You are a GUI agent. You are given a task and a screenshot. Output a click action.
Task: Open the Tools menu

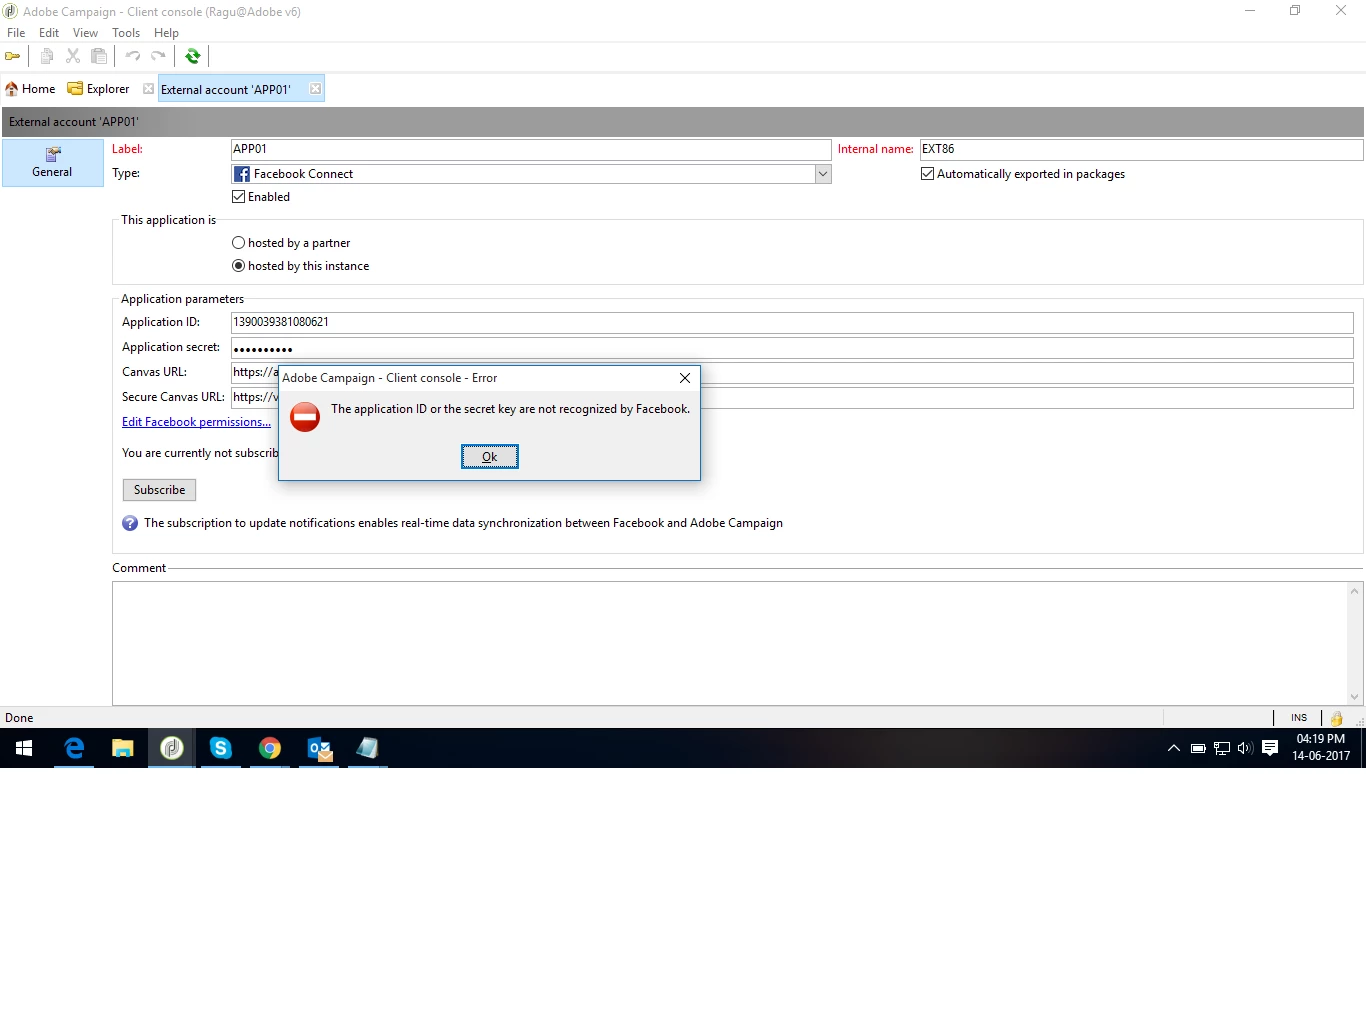tap(126, 33)
